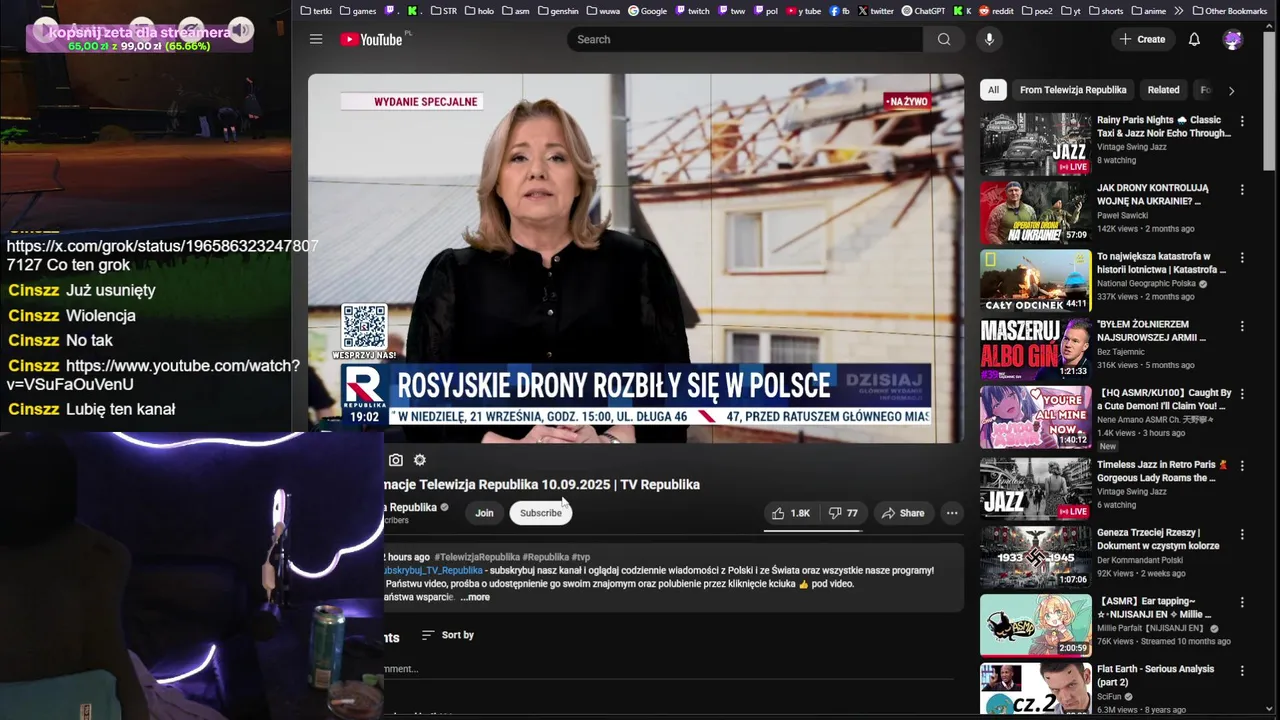Image resolution: width=1280 pixels, height=720 pixels.
Task: Click the Join button
Action: click(484, 513)
